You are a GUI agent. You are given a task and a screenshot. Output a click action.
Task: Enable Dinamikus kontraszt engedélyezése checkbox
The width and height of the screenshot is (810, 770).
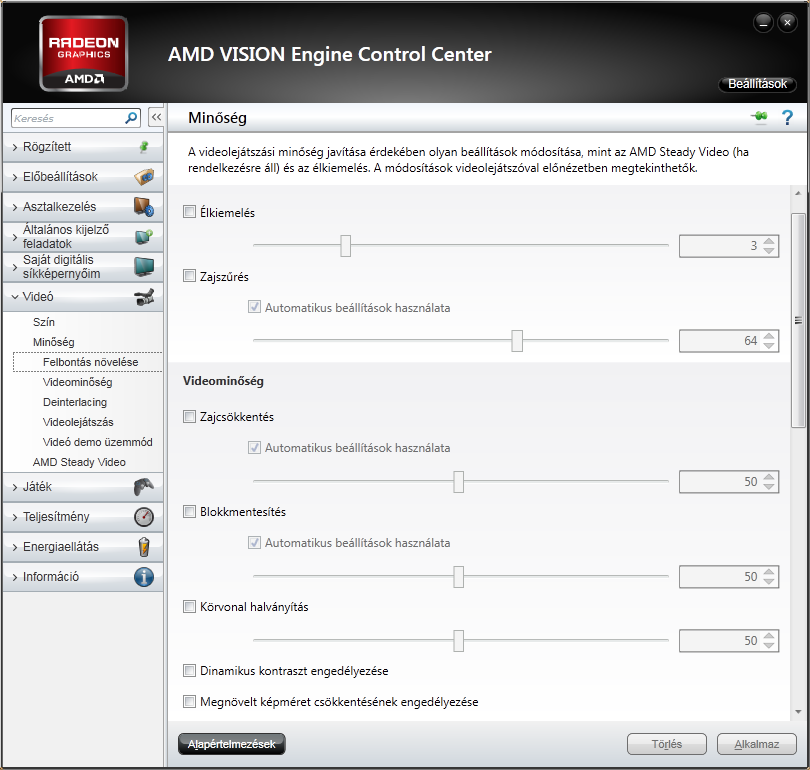190,670
